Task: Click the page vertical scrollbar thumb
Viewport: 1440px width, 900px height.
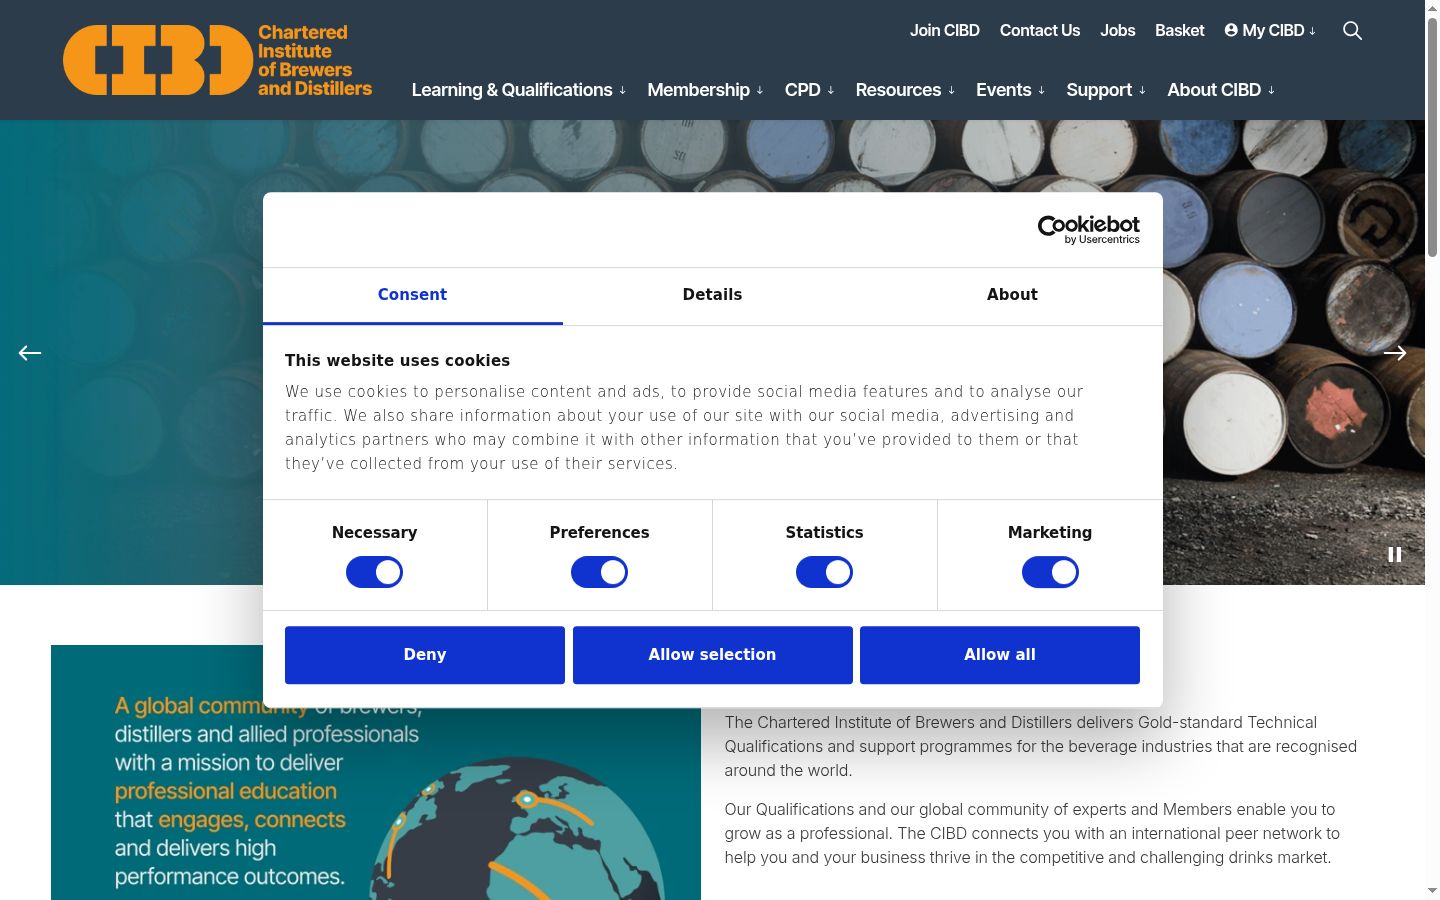Action: click(x=1432, y=135)
